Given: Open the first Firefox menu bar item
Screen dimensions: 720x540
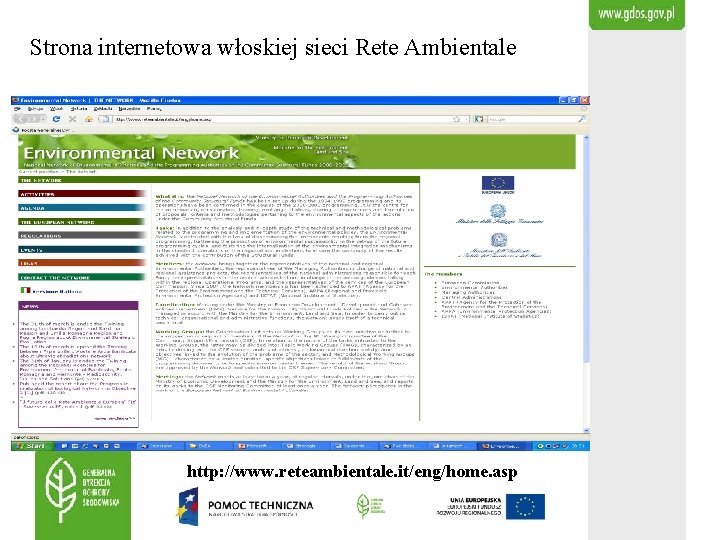Looking at the screenshot, I should [17, 109].
